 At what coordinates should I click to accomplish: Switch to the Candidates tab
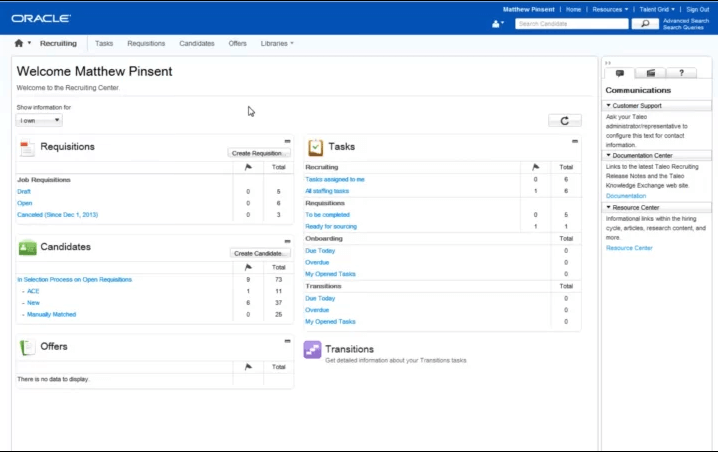click(x=196, y=44)
